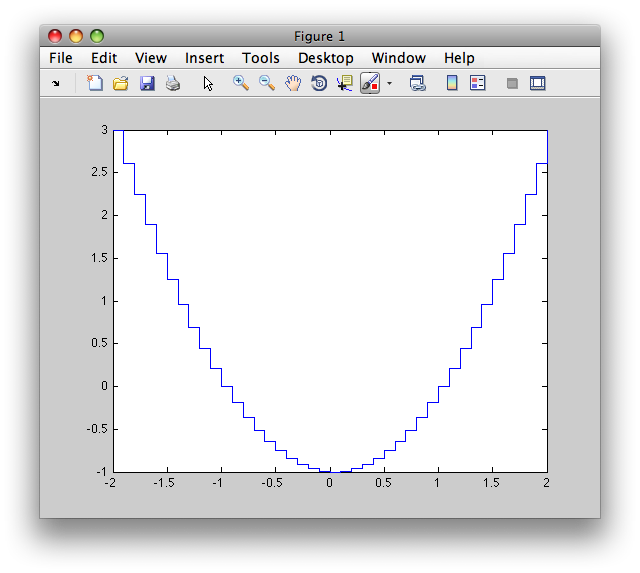Open the Window menu

tap(399, 58)
